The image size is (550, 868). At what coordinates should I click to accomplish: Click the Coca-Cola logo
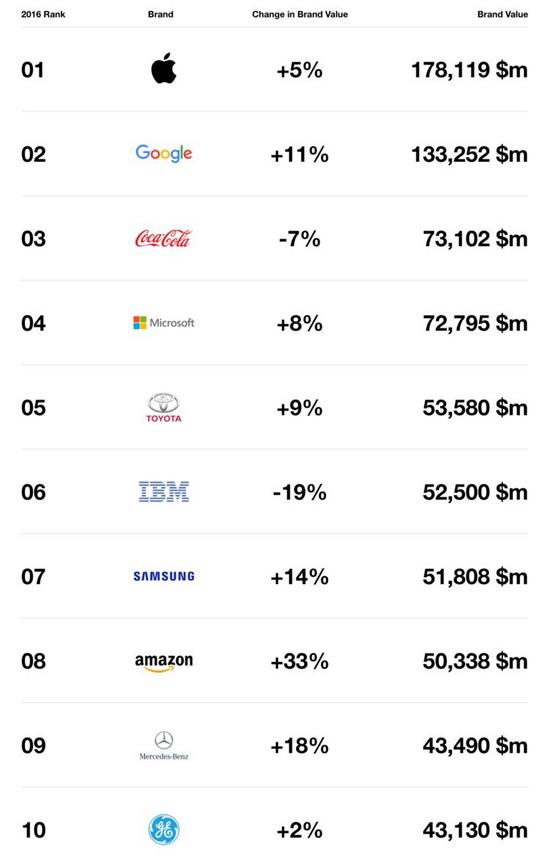(x=163, y=238)
